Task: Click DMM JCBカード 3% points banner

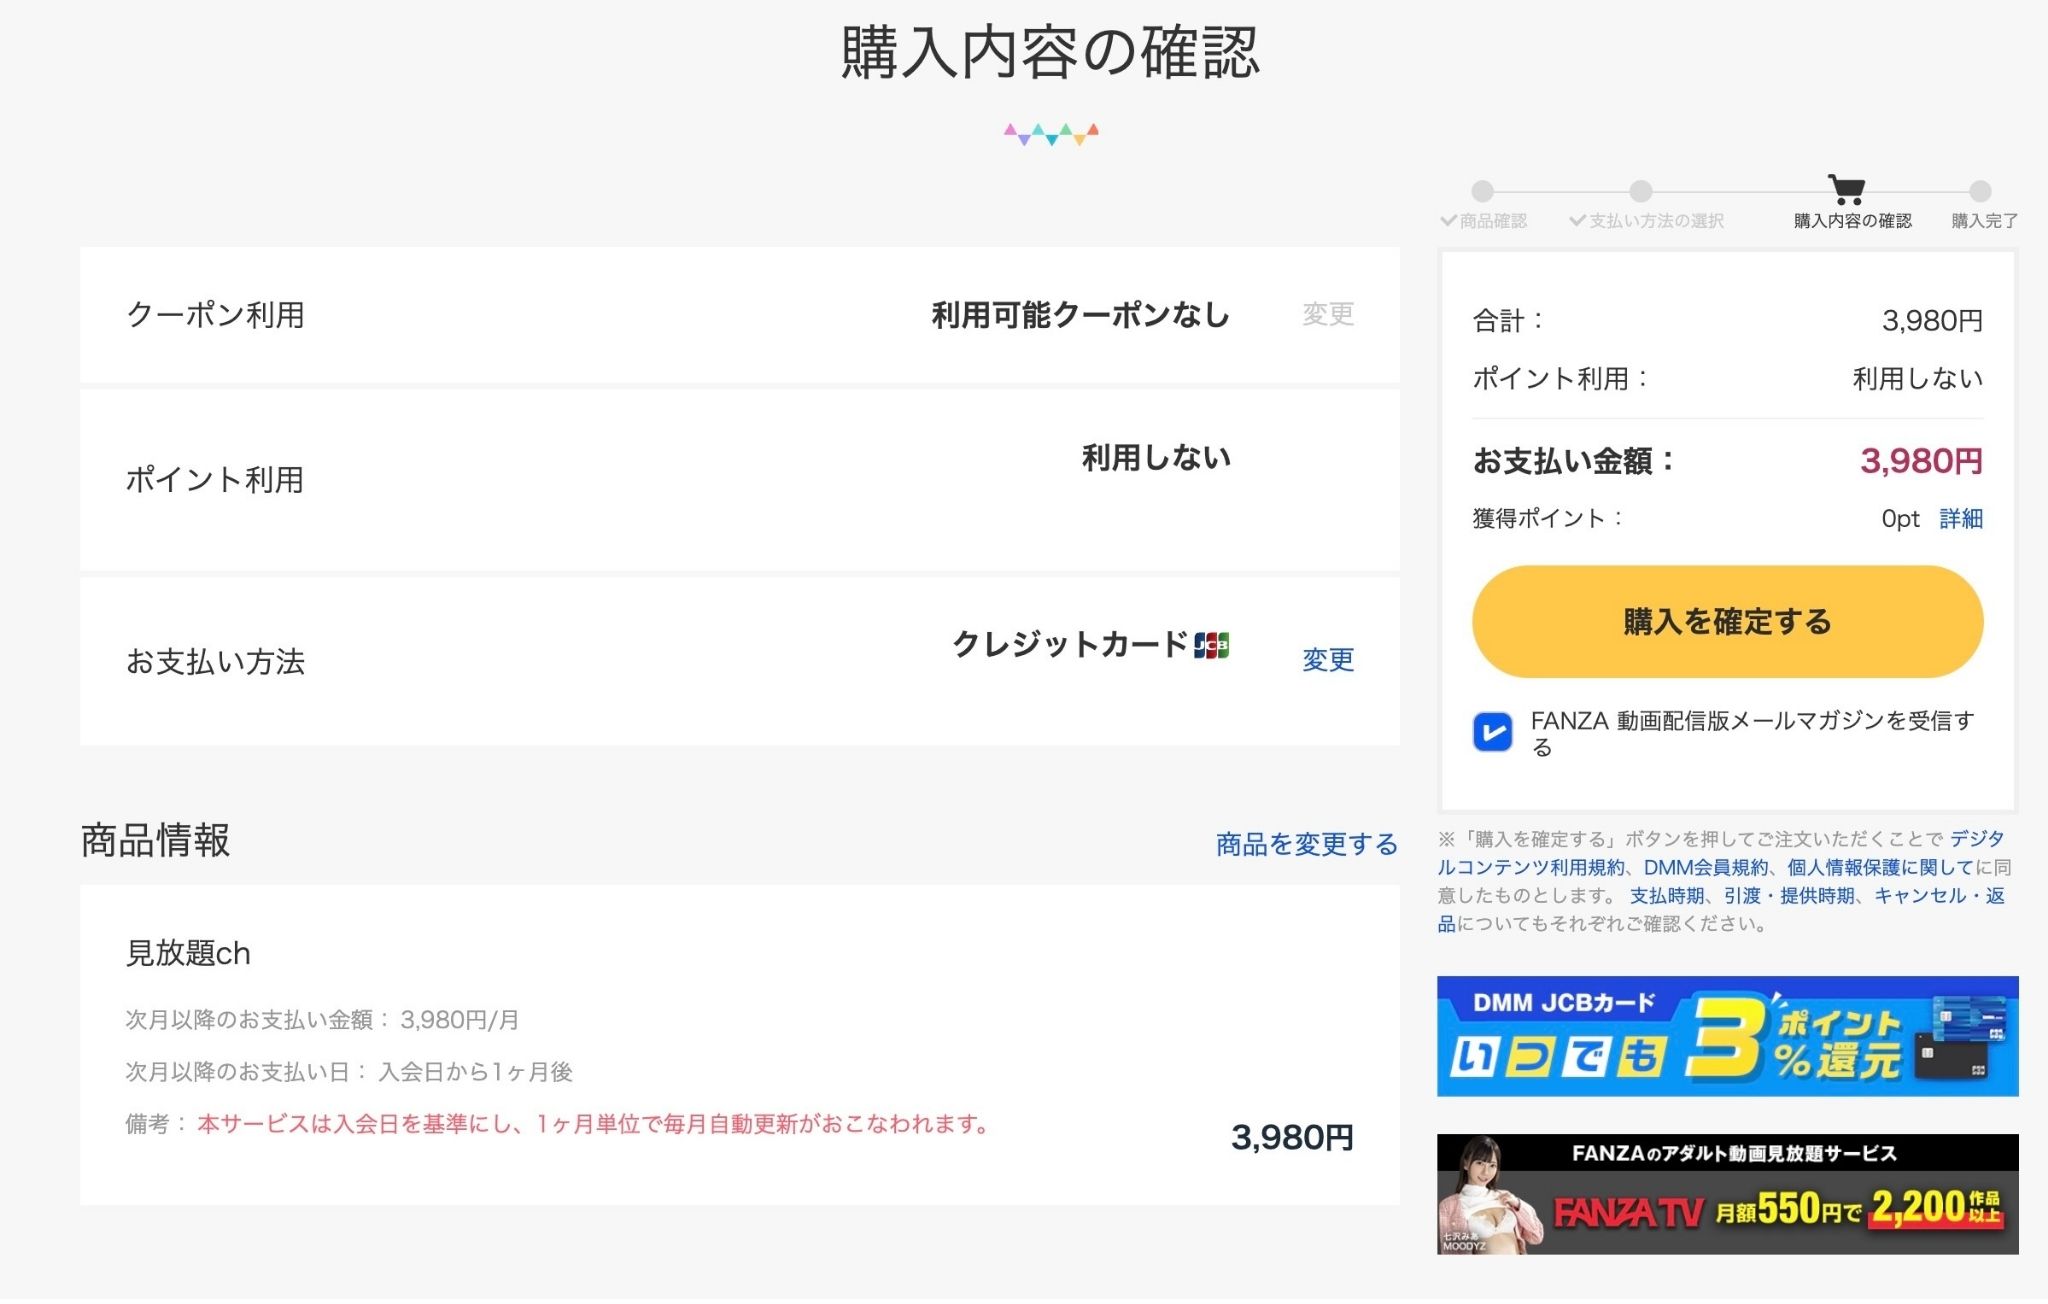Action: coord(1727,1037)
